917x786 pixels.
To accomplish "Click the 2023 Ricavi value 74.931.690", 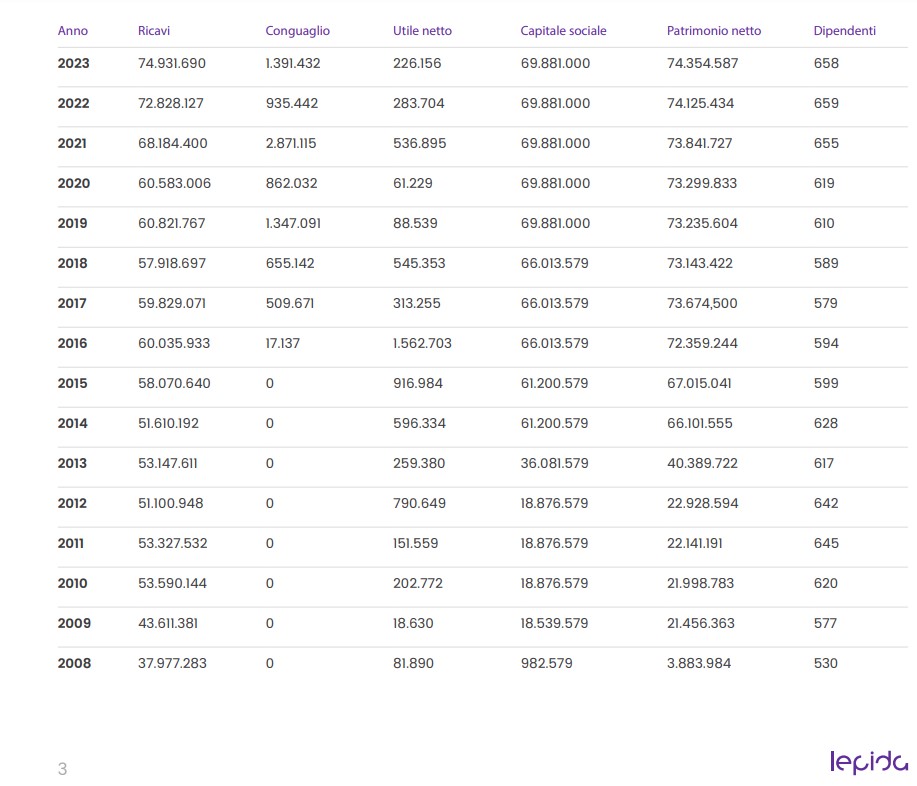I will (172, 63).
